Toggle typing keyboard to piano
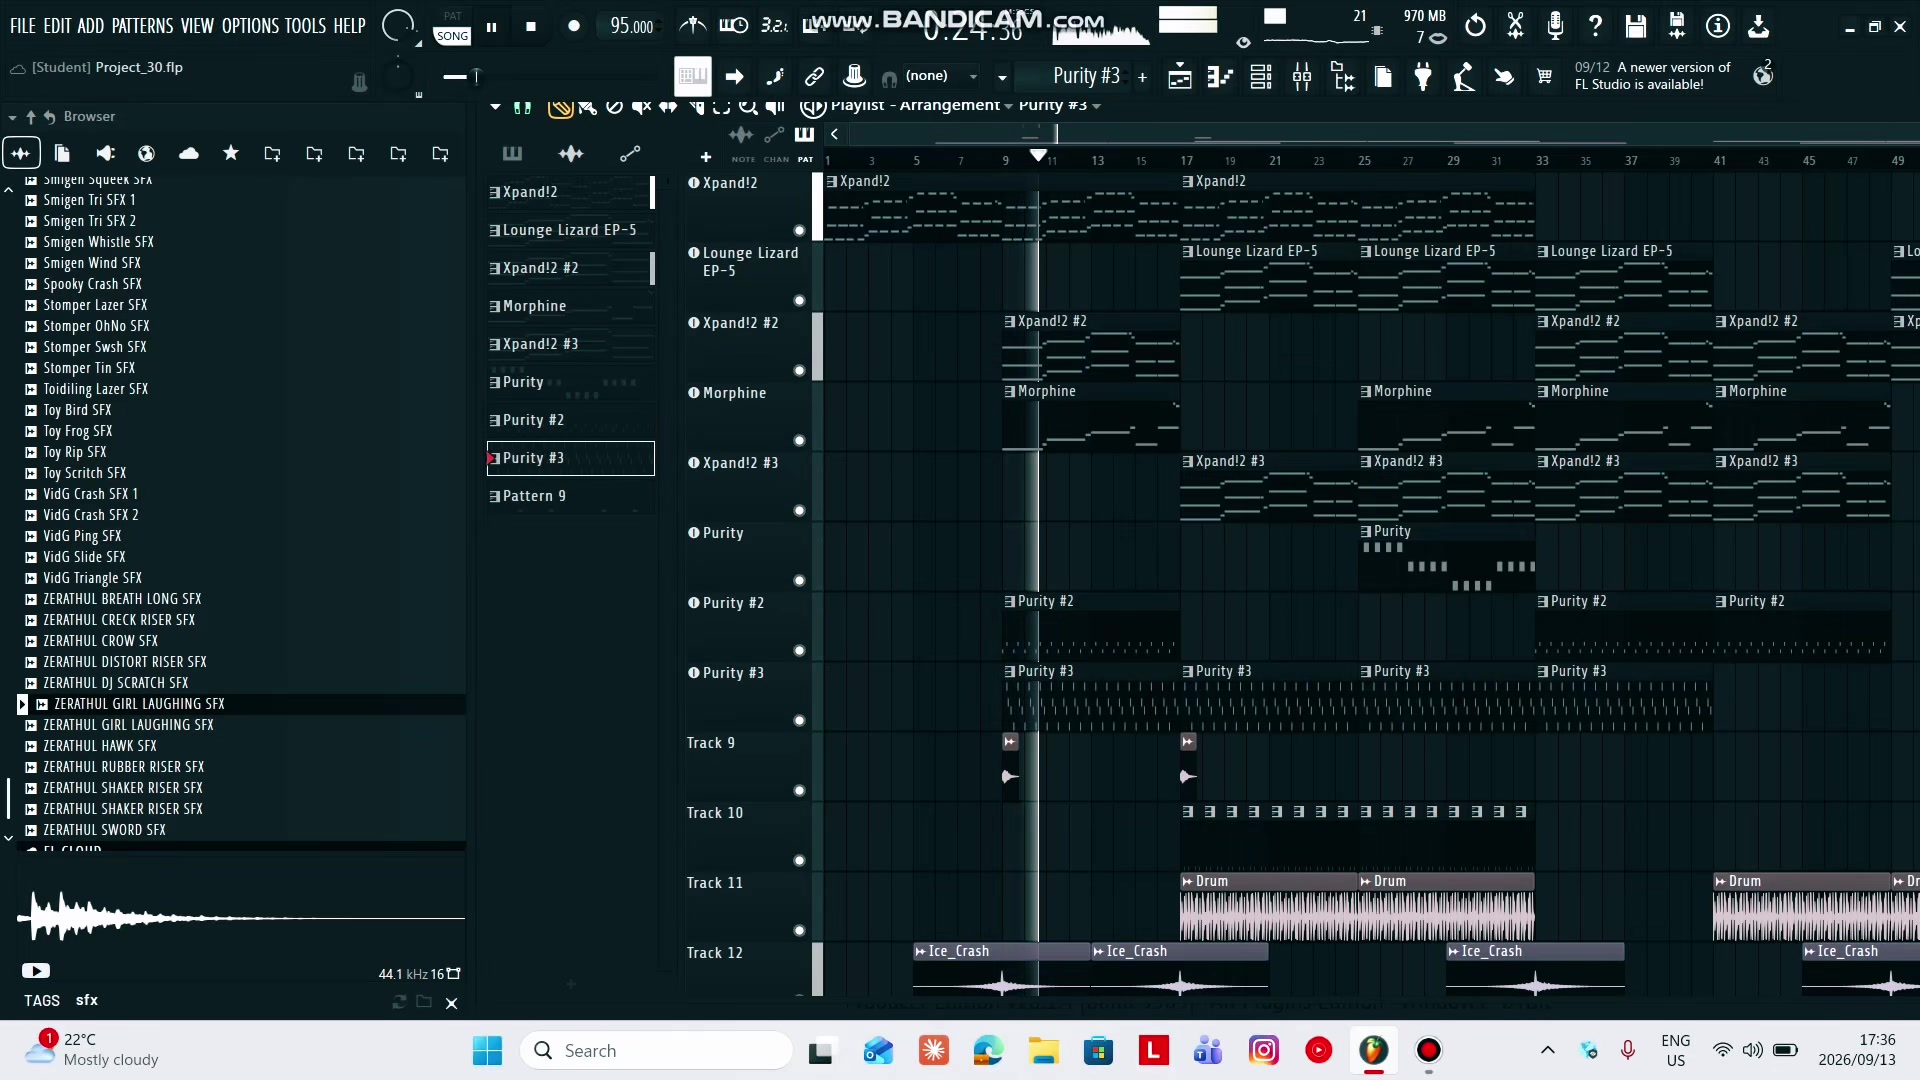 pyautogui.click(x=692, y=76)
